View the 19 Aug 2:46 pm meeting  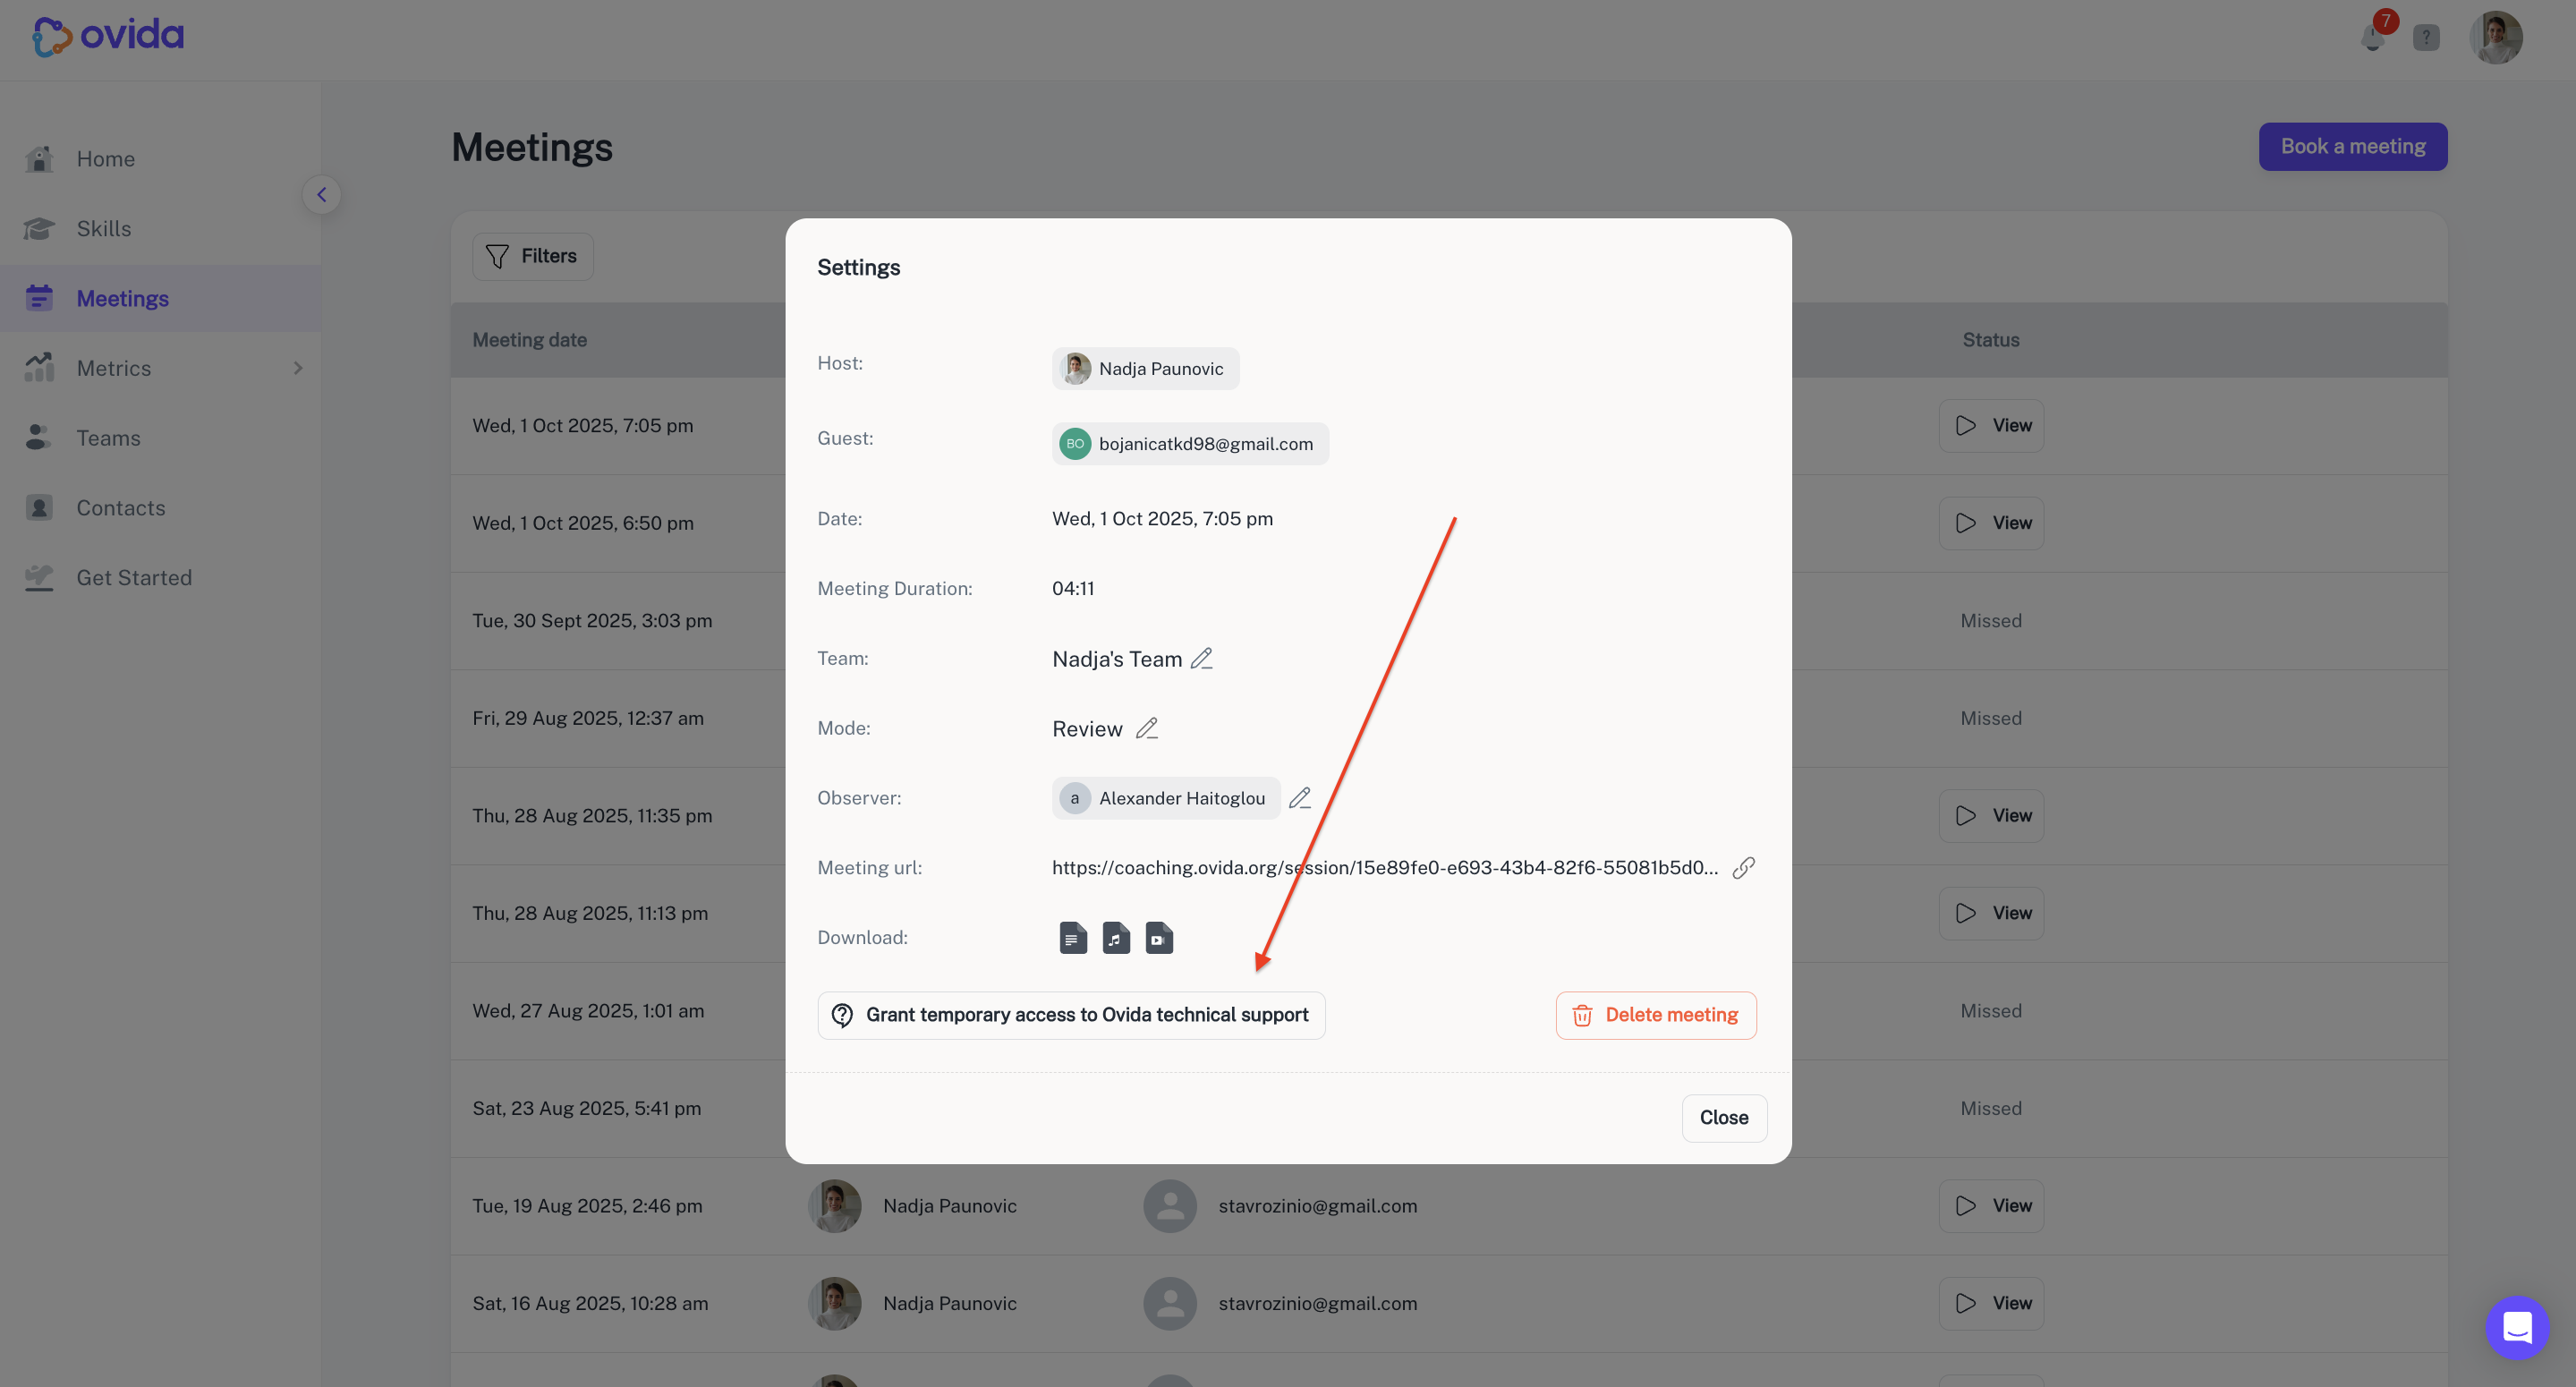pyautogui.click(x=1991, y=1206)
